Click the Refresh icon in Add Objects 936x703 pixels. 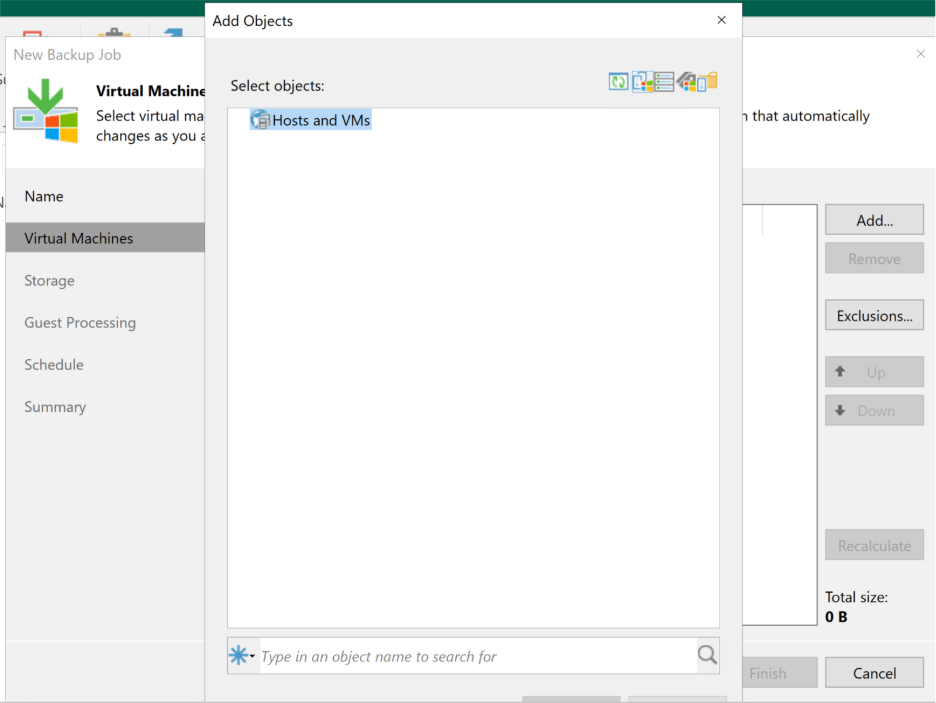618,82
